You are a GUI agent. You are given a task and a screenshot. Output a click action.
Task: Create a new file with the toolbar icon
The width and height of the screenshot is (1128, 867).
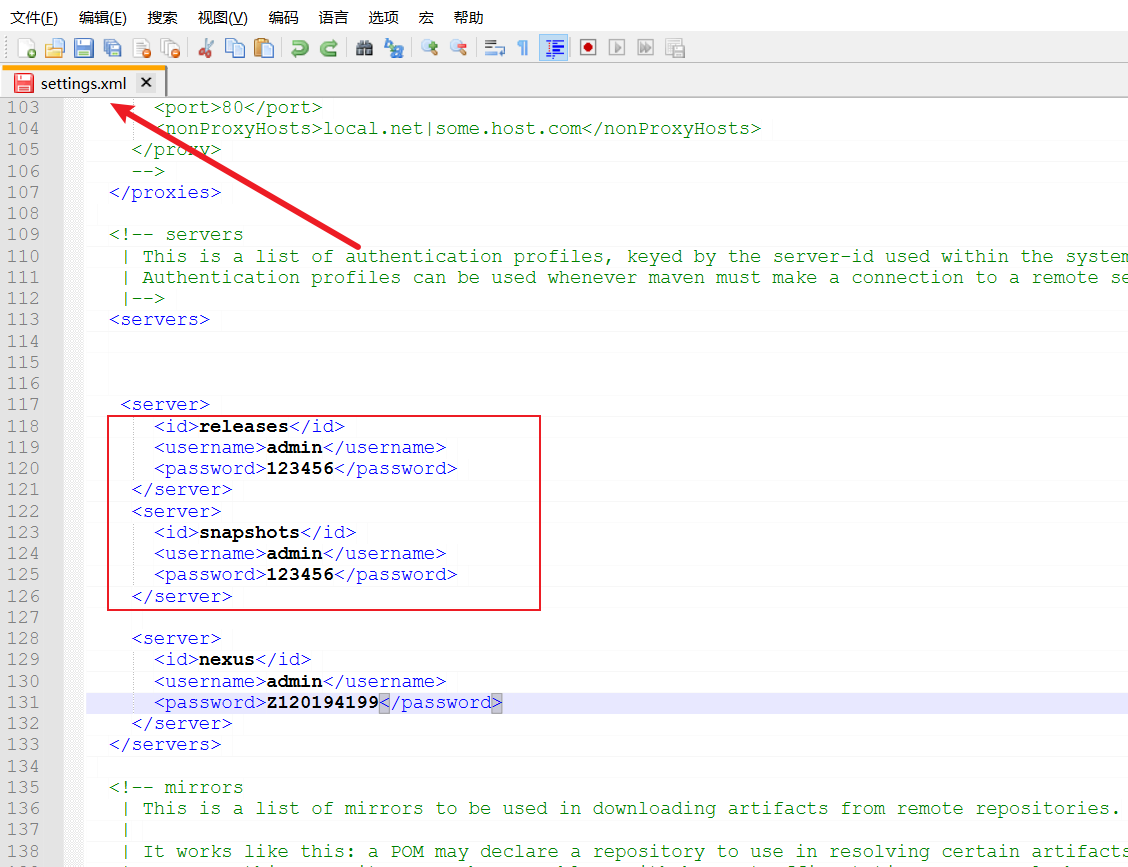click(x=27, y=48)
